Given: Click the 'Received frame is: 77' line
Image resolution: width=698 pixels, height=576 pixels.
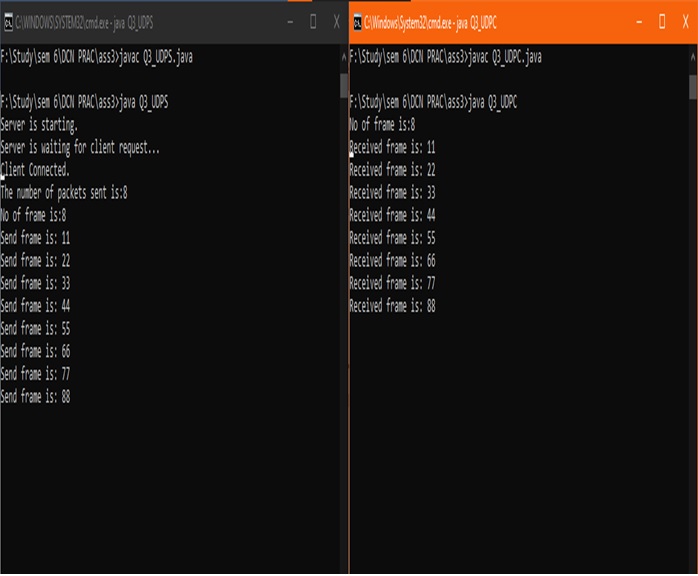Looking at the screenshot, I should (393, 284).
